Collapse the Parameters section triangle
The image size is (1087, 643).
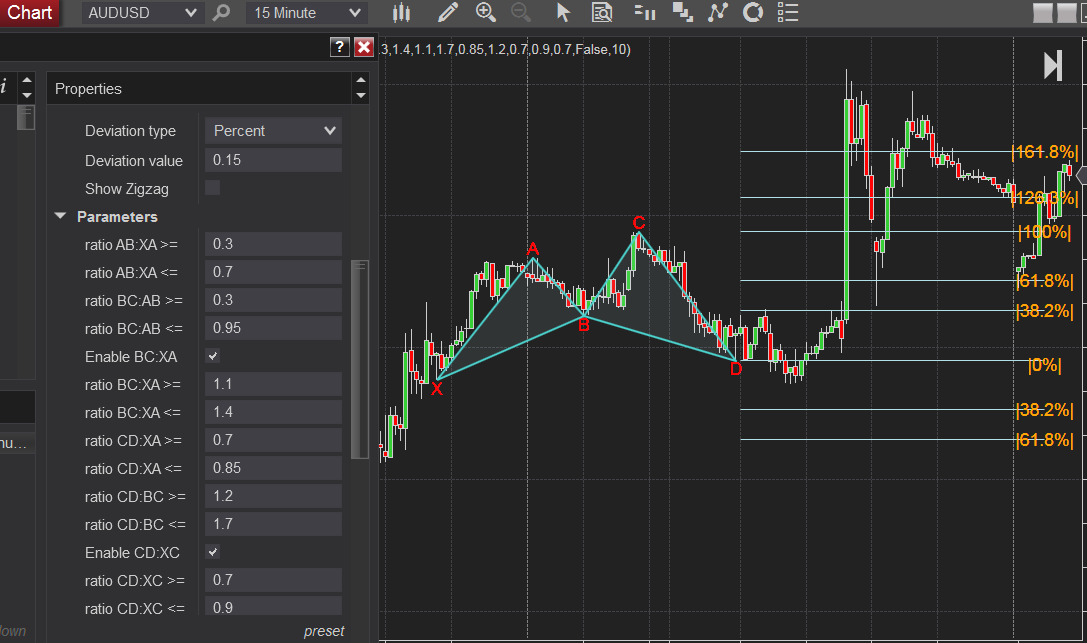[x=60, y=216]
